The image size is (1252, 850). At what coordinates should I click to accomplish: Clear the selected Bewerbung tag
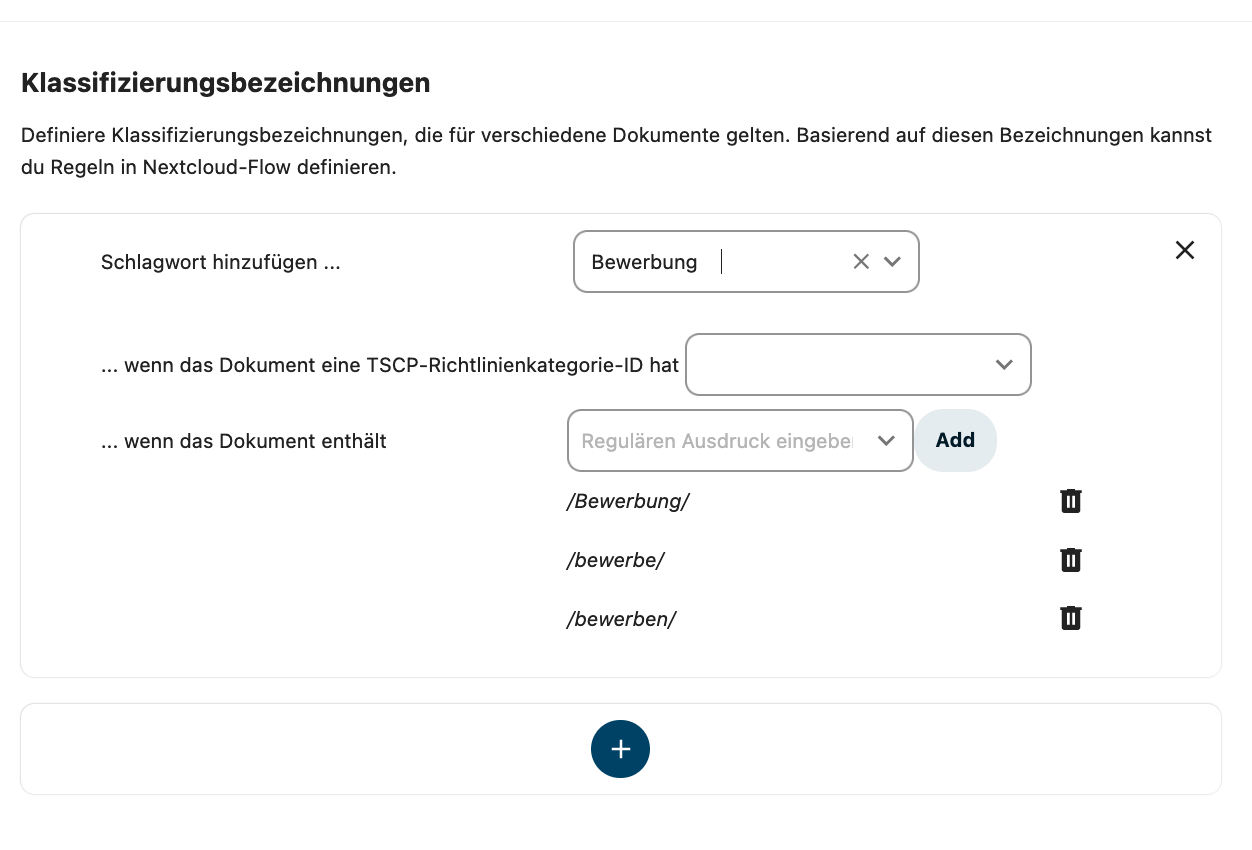pos(861,262)
